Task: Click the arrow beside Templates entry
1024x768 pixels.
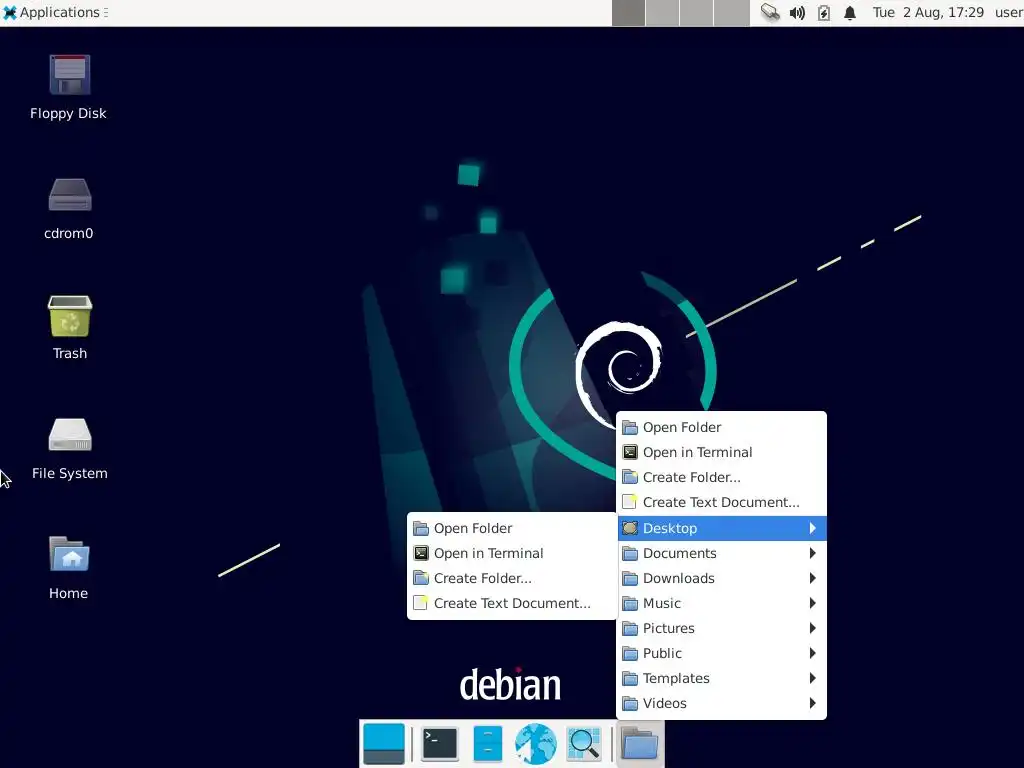Action: coord(812,678)
